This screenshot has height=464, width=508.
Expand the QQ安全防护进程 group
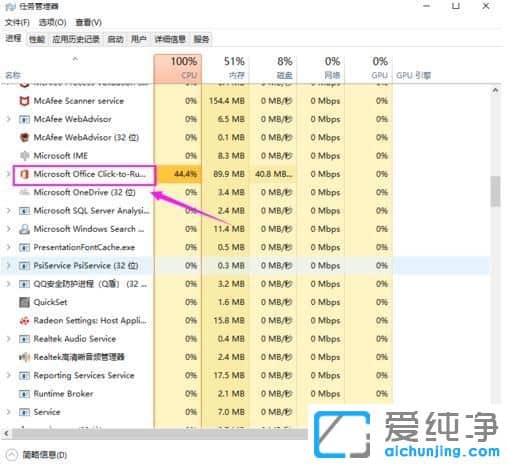(9, 284)
